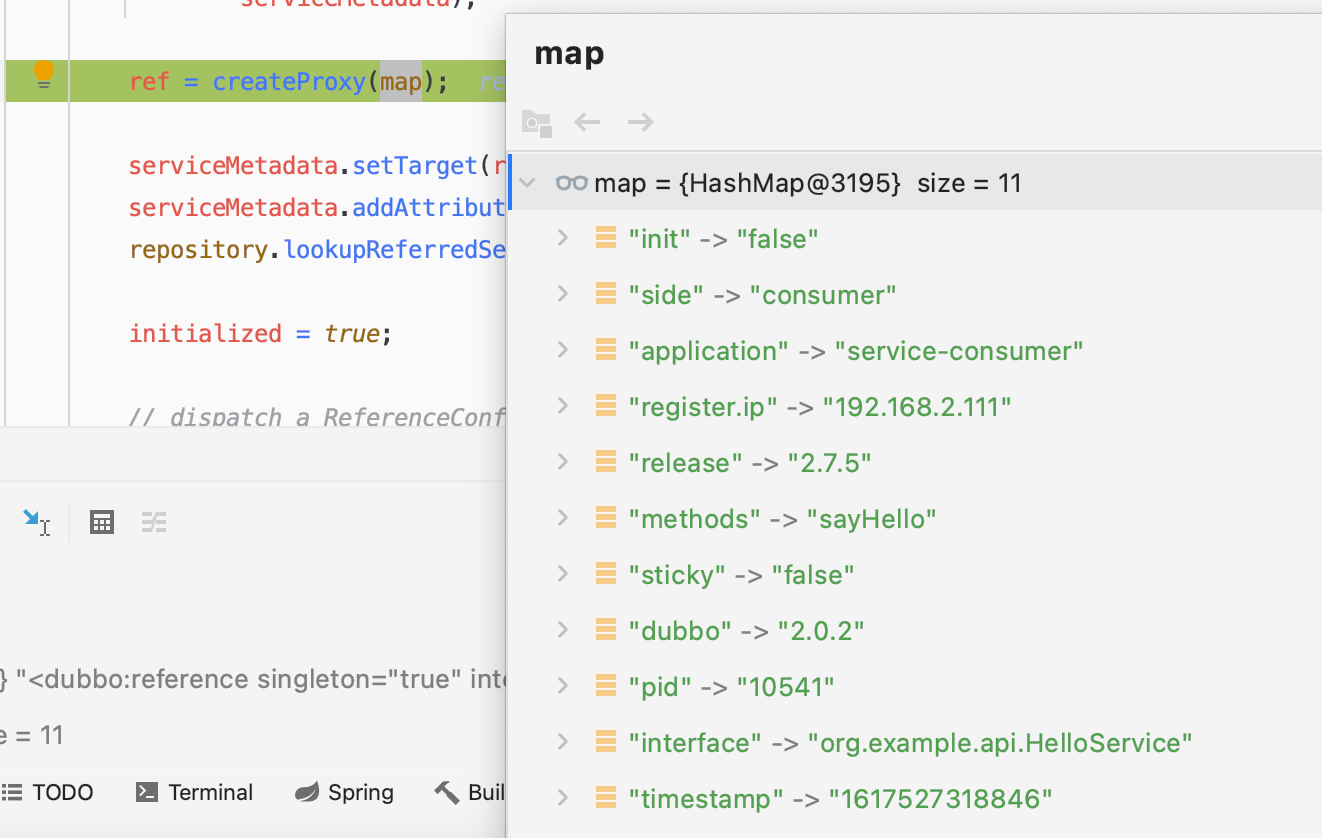Click the highlighted map argument in editor
Image resolution: width=1322 pixels, height=838 pixels.
401,81
